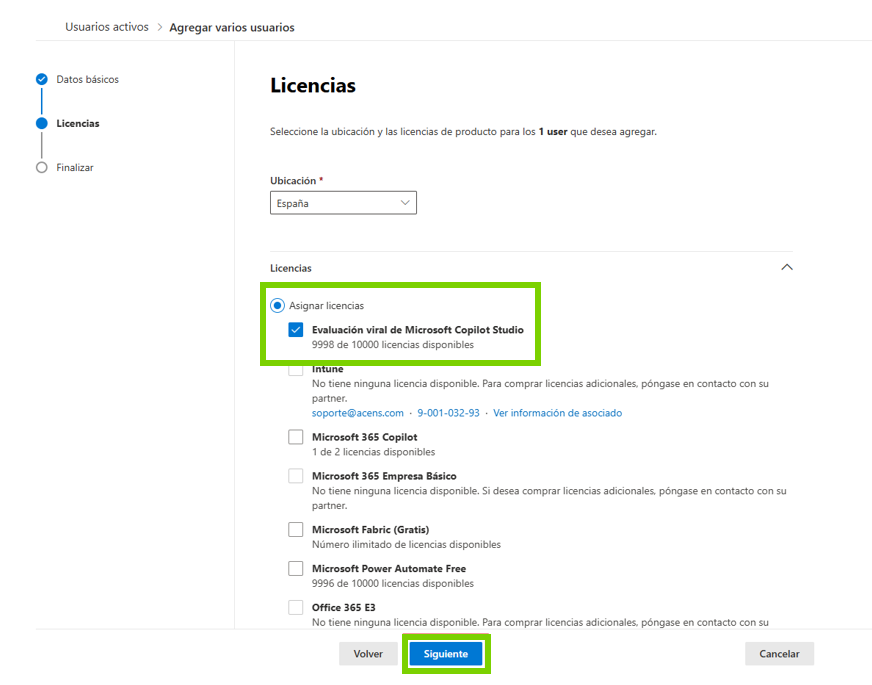The height and width of the screenshot is (685, 872).
Task: Select the Asignar licencias radio button
Action: 278,305
